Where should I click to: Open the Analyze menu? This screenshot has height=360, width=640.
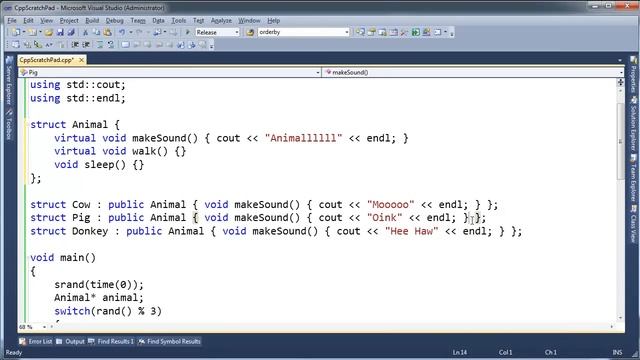[x=221, y=20]
